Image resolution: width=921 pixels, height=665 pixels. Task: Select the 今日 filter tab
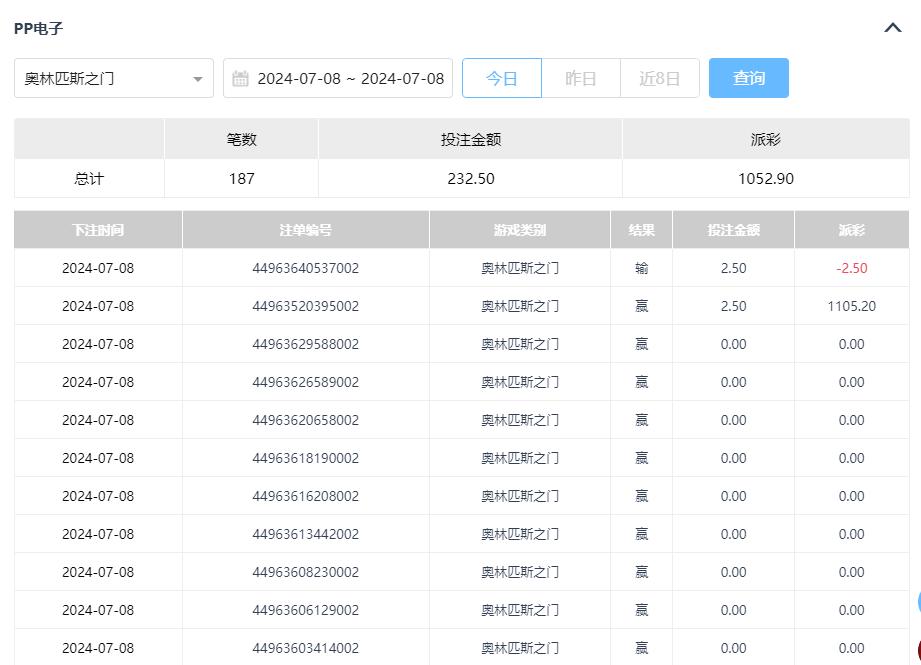point(502,78)
